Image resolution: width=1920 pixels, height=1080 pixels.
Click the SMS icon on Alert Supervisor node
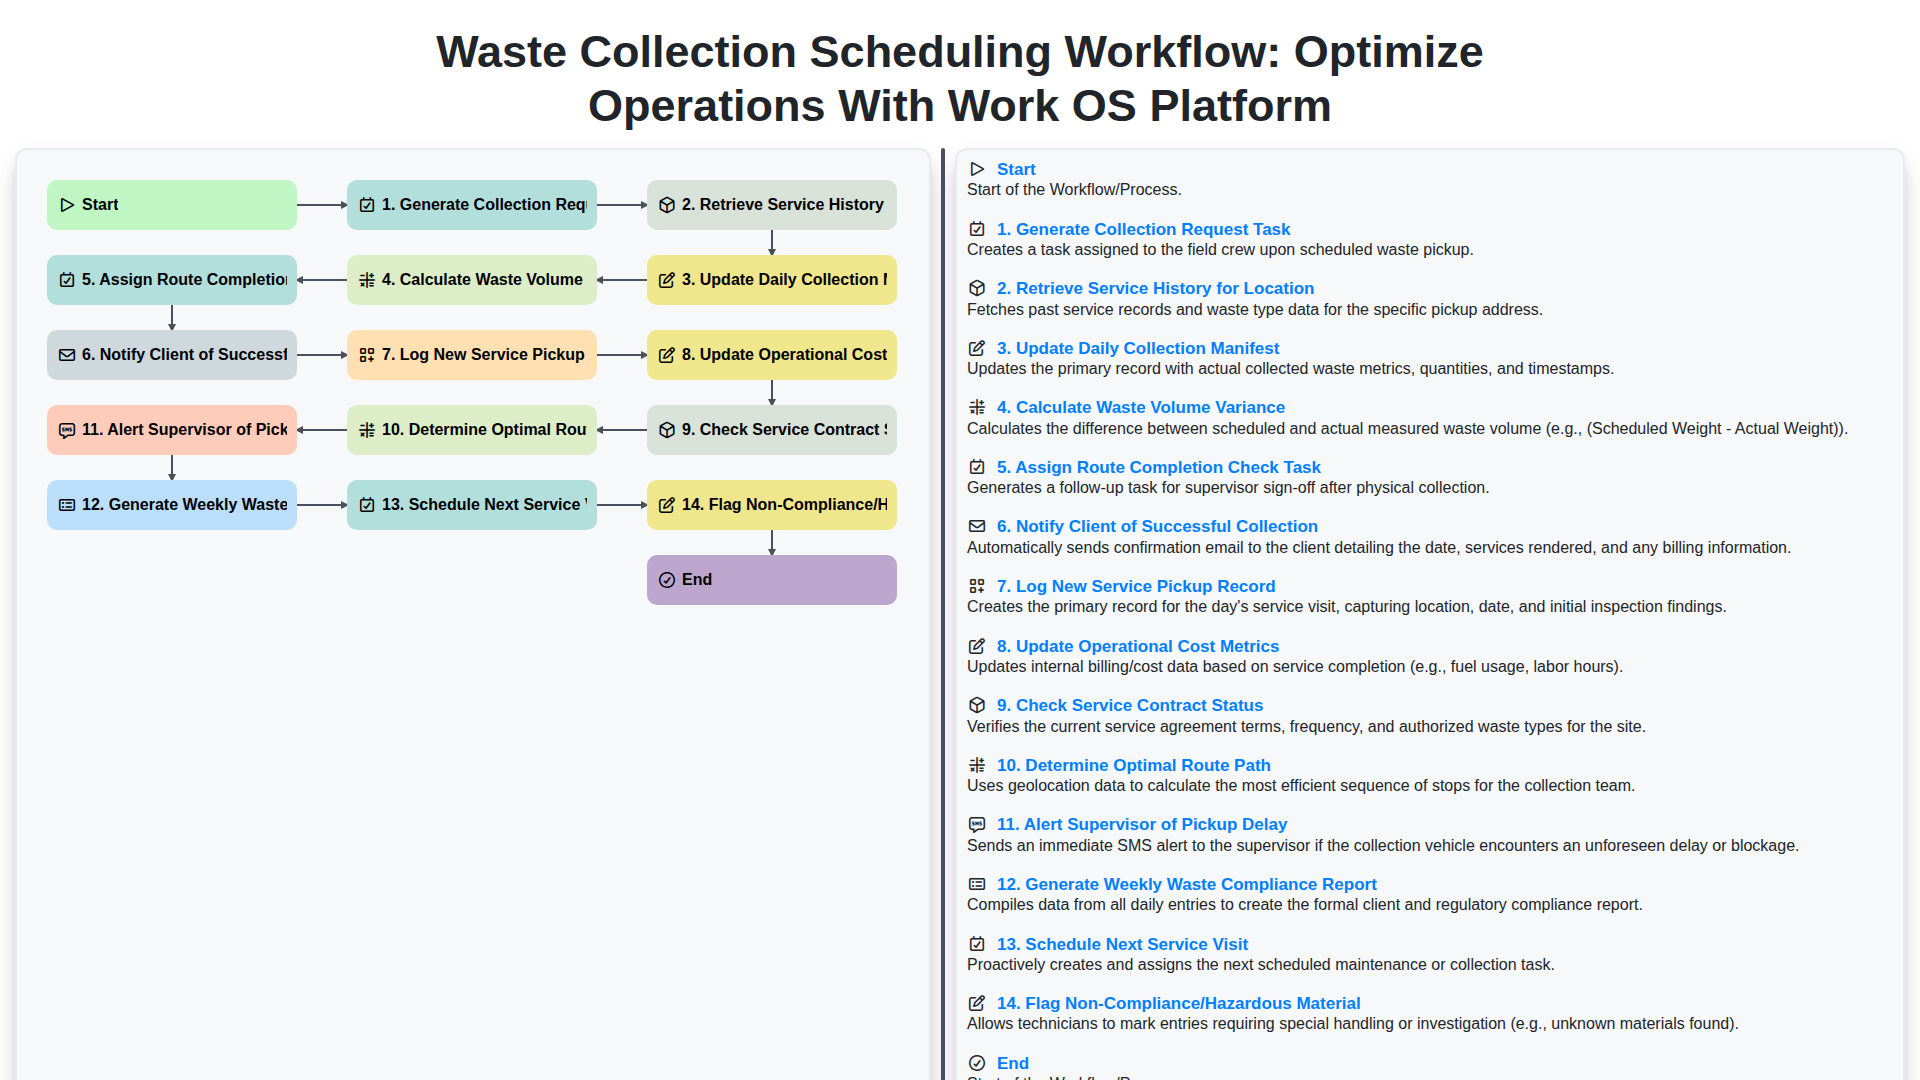[x=67, y=429]
